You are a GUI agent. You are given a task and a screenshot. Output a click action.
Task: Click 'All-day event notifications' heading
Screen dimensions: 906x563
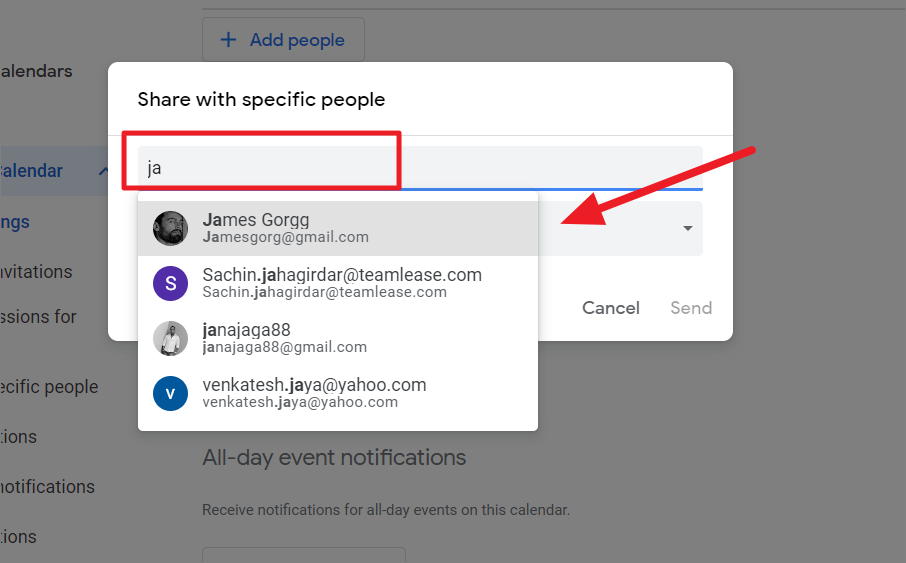click(334, 457)
